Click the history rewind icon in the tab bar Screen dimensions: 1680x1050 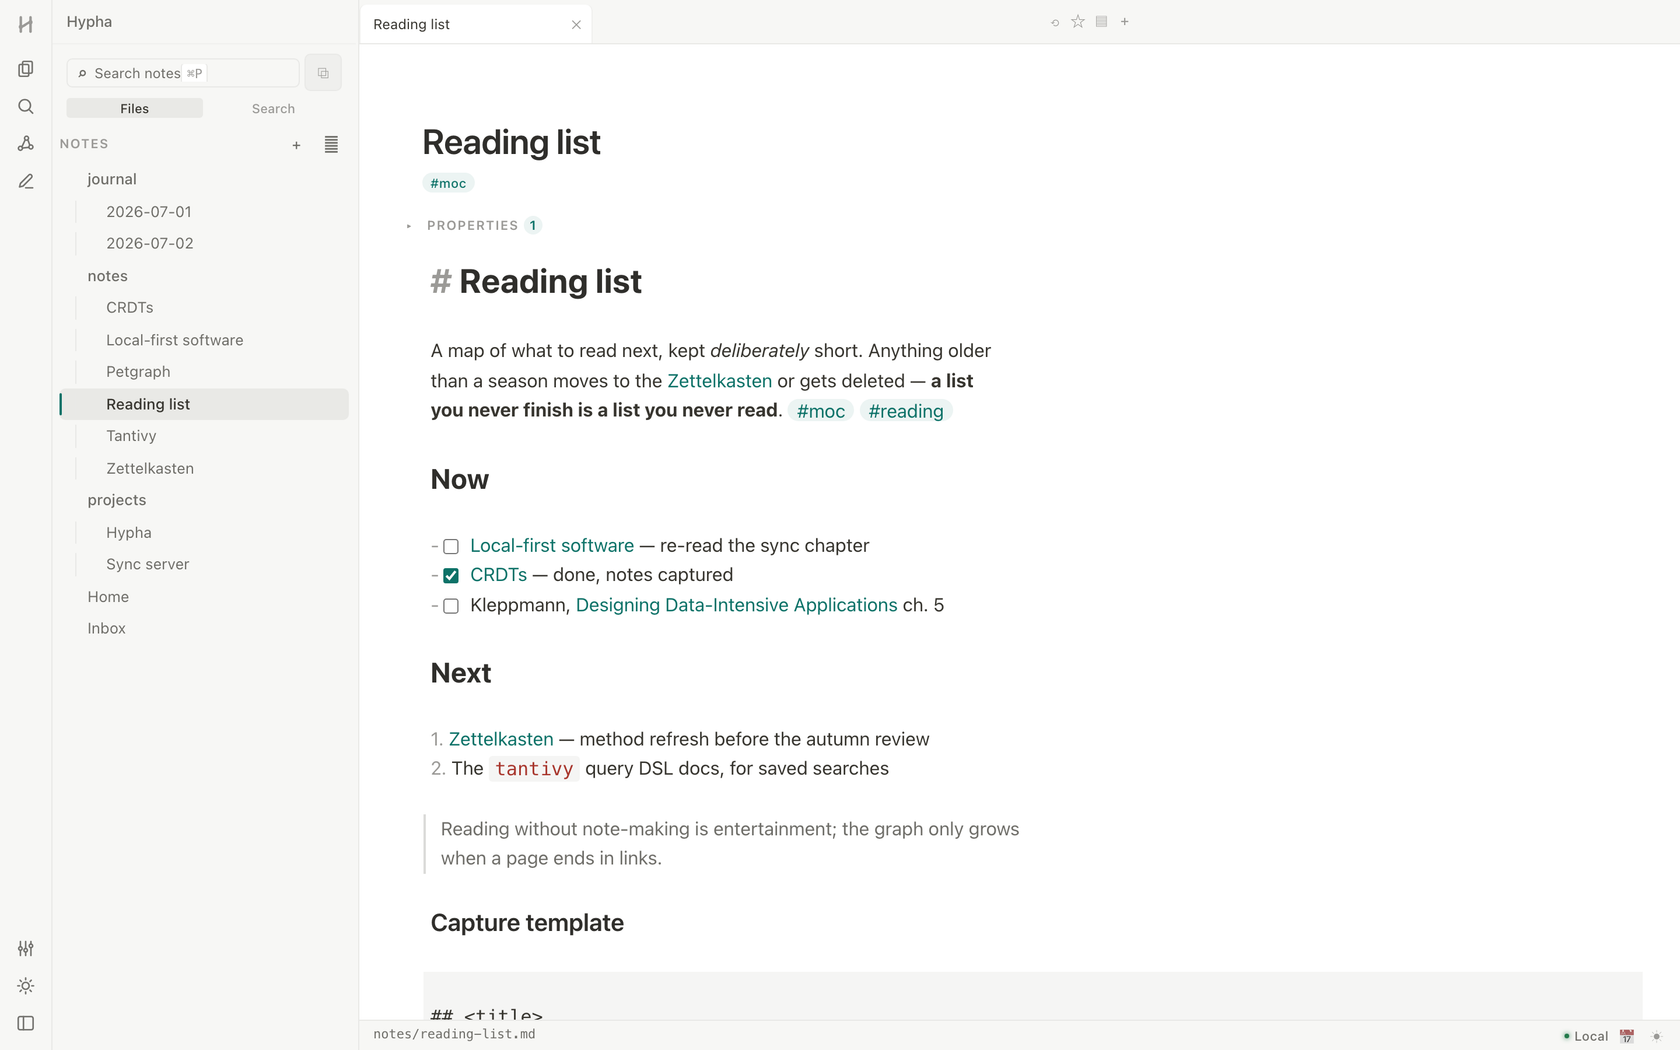point(1055,22)
